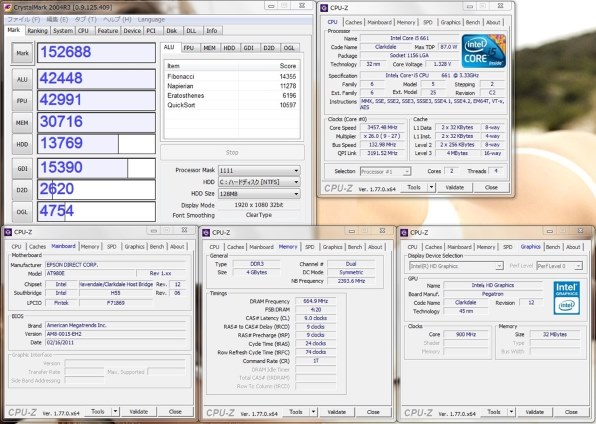
Task: Run the GDI benchmark button
Action: [x=22, y=168]
